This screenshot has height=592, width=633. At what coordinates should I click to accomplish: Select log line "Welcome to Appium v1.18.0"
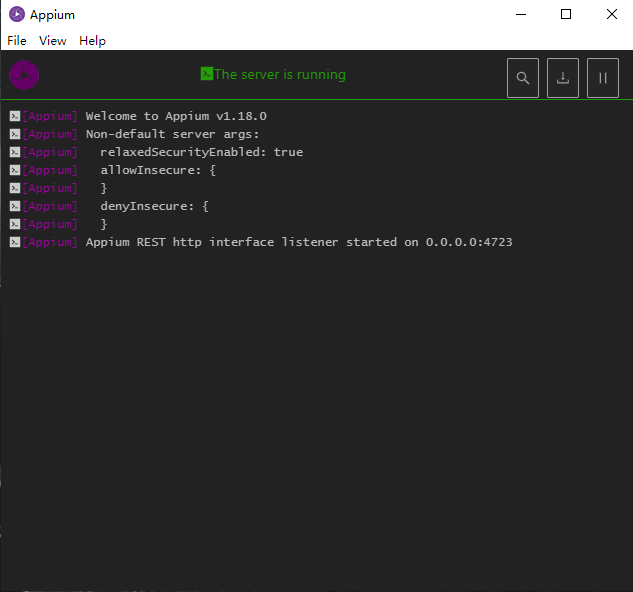click(x=176, y=116)
